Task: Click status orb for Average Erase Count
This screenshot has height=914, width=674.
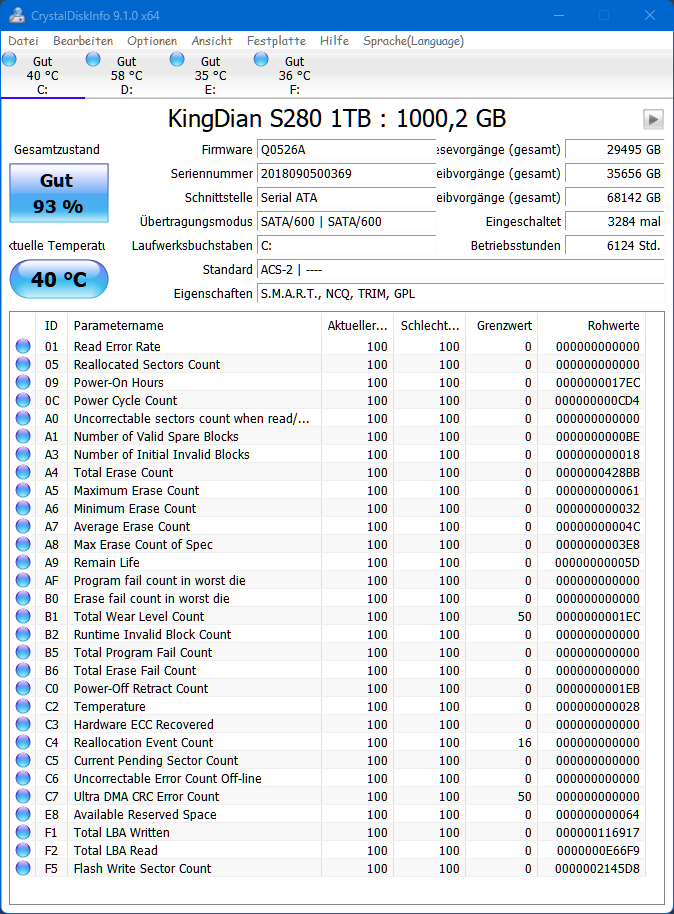Action: pyautogui.click(x=23, y=526)
